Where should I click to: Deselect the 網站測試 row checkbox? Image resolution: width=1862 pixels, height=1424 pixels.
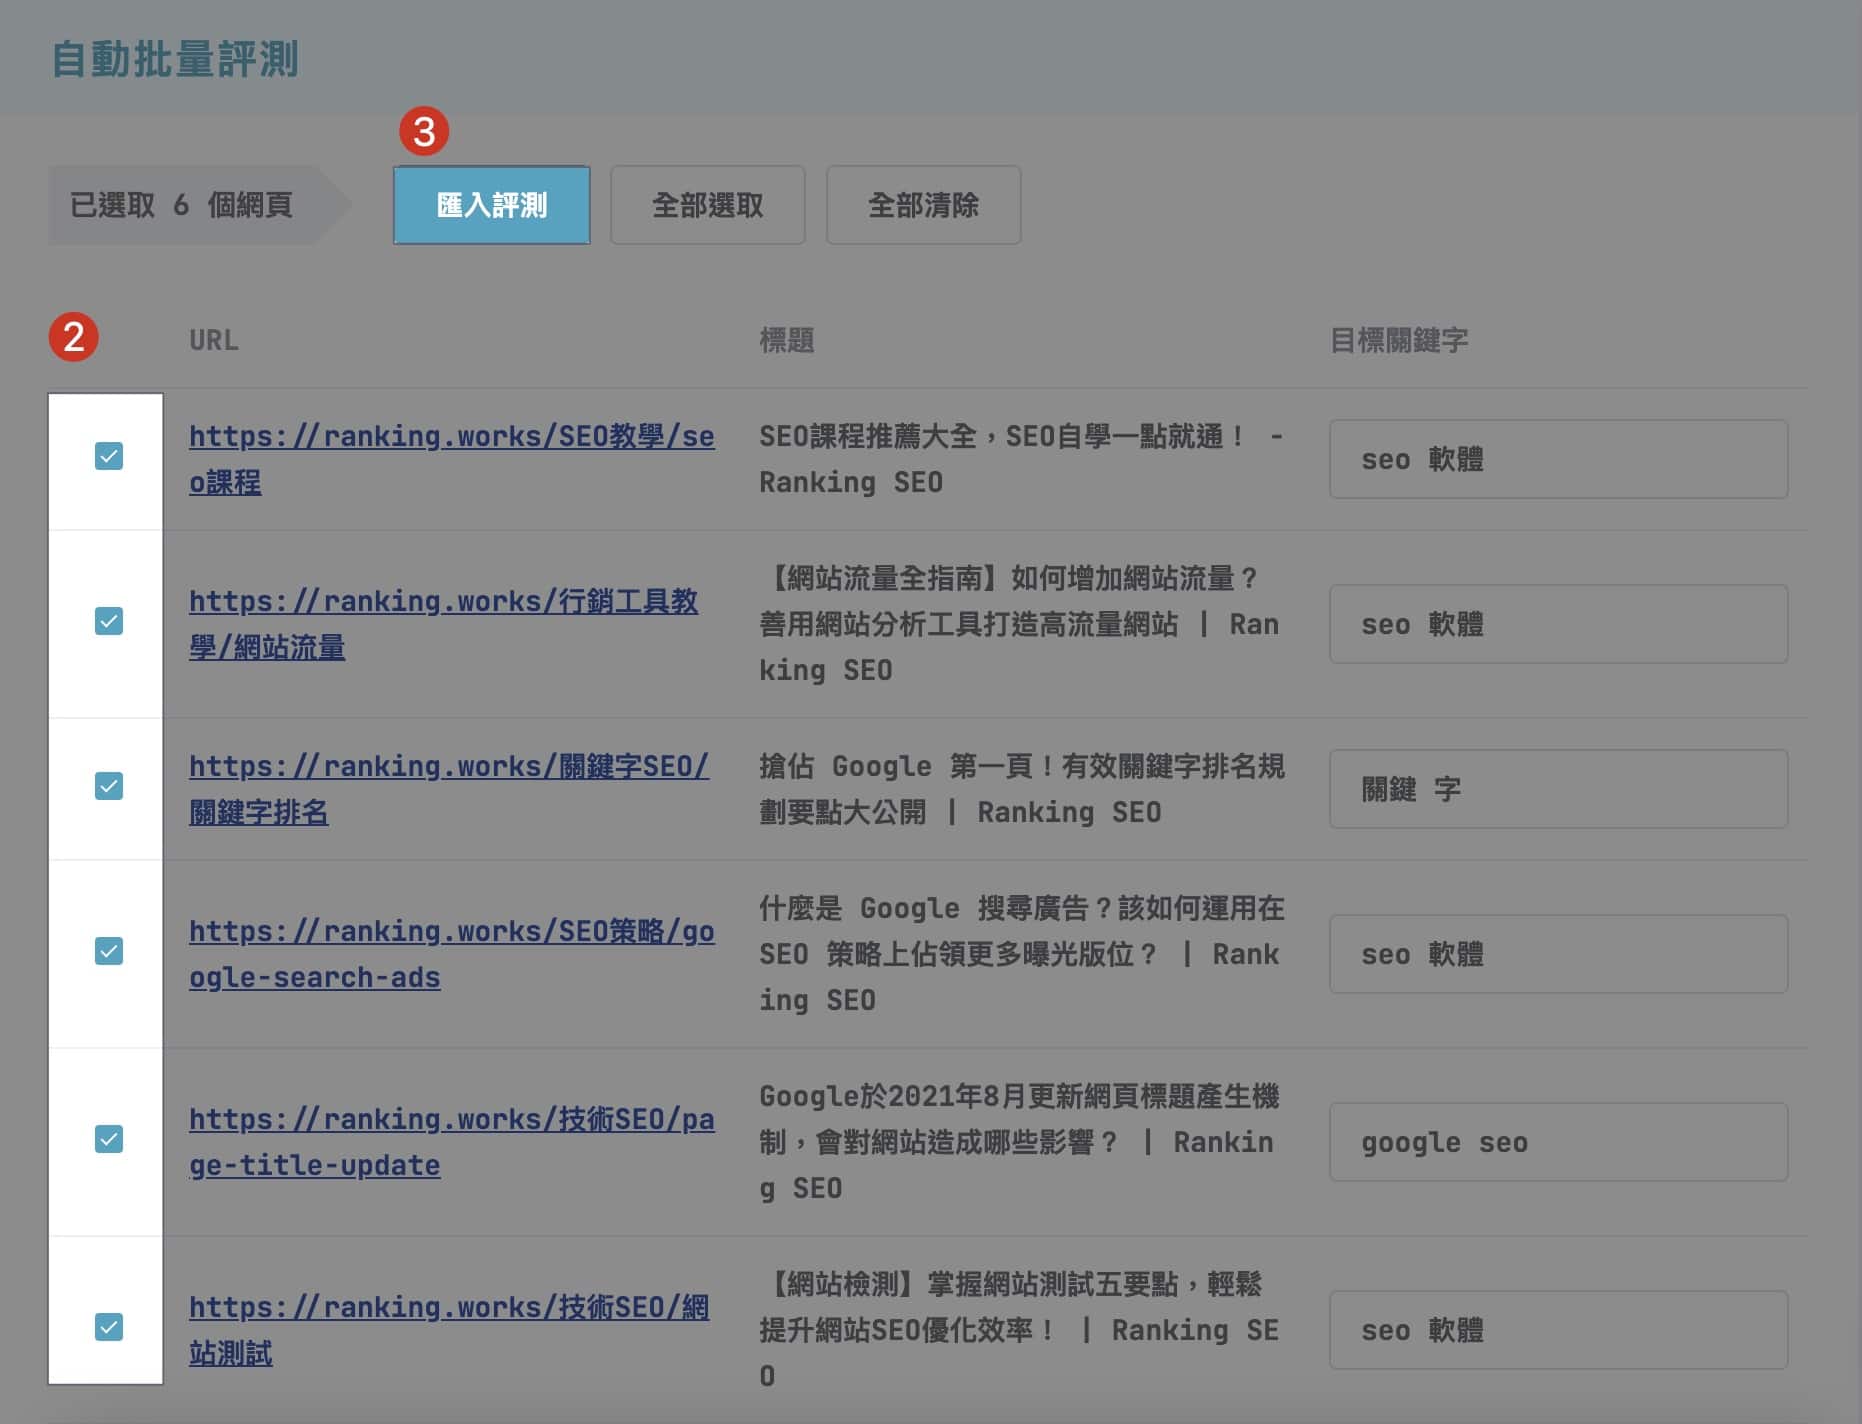pyautogui.click(x=109, y=1327)
